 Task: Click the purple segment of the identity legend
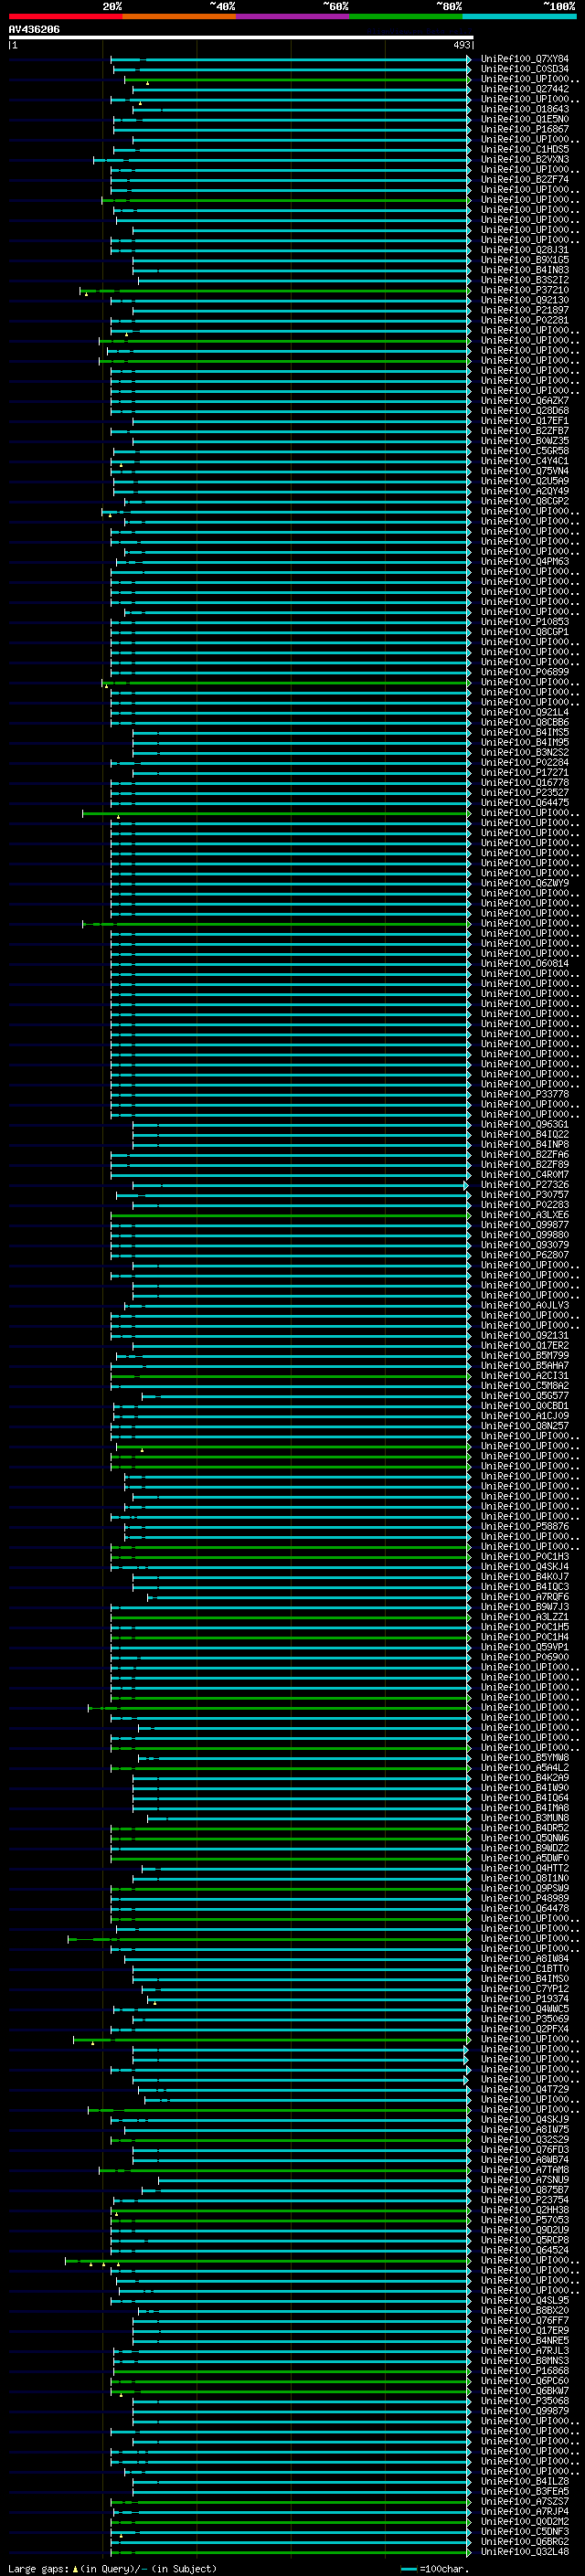(x=292, y=17)
